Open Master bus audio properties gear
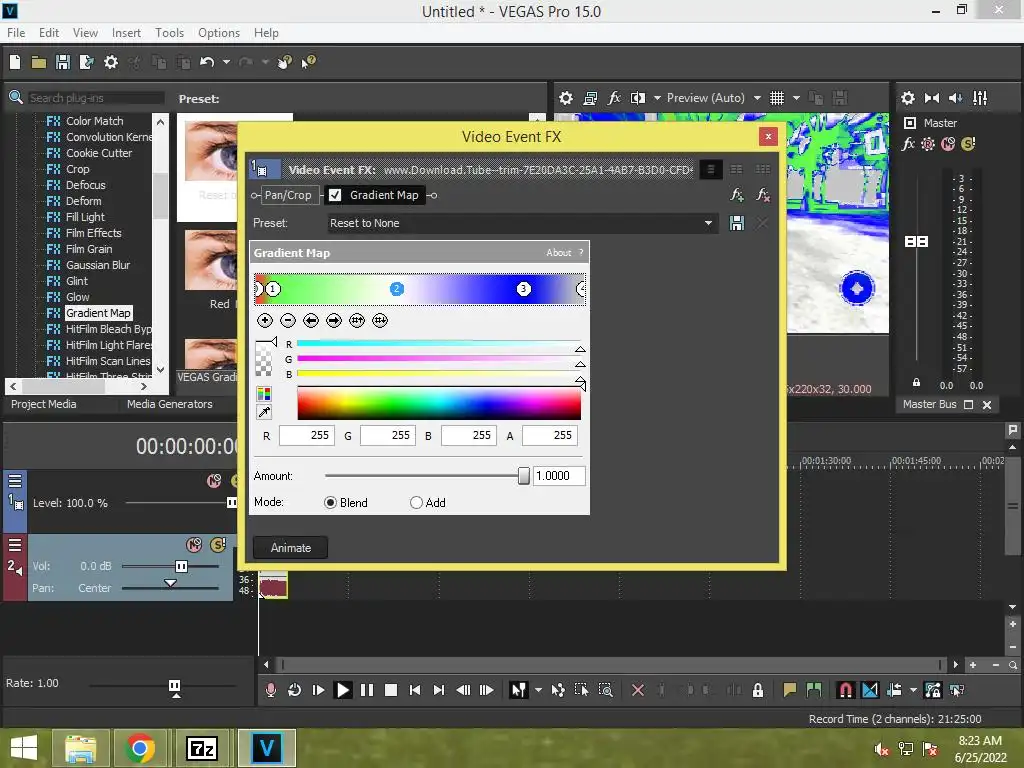Image resolution: width=1024 pixels, height=768 pixels. click(908, 98)
